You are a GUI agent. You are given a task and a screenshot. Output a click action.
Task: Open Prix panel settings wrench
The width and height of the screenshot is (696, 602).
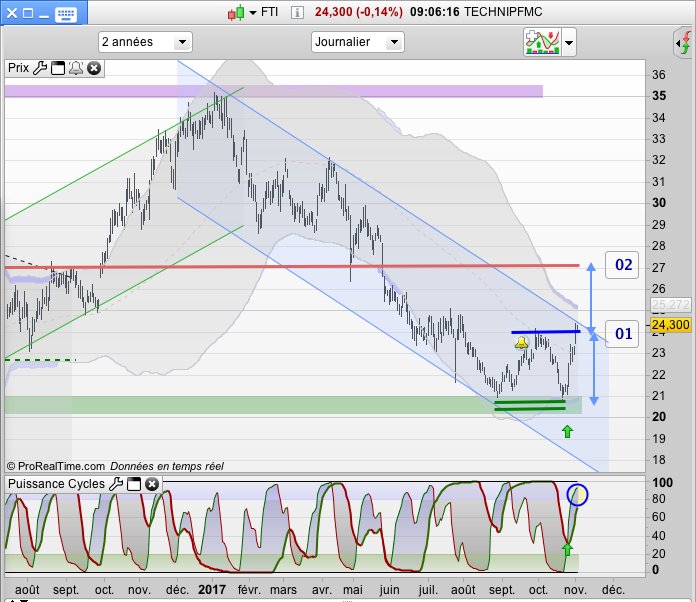tap(40, 68)
